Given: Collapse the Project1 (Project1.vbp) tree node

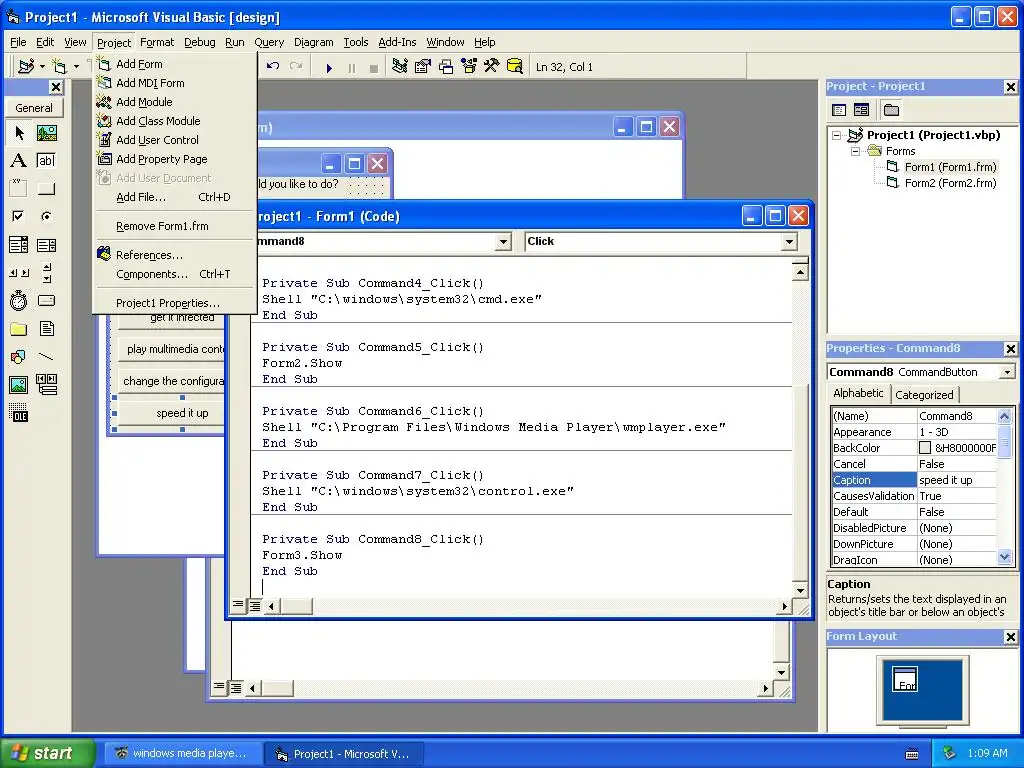Looking at the screenshot, I should coord(837,135).
